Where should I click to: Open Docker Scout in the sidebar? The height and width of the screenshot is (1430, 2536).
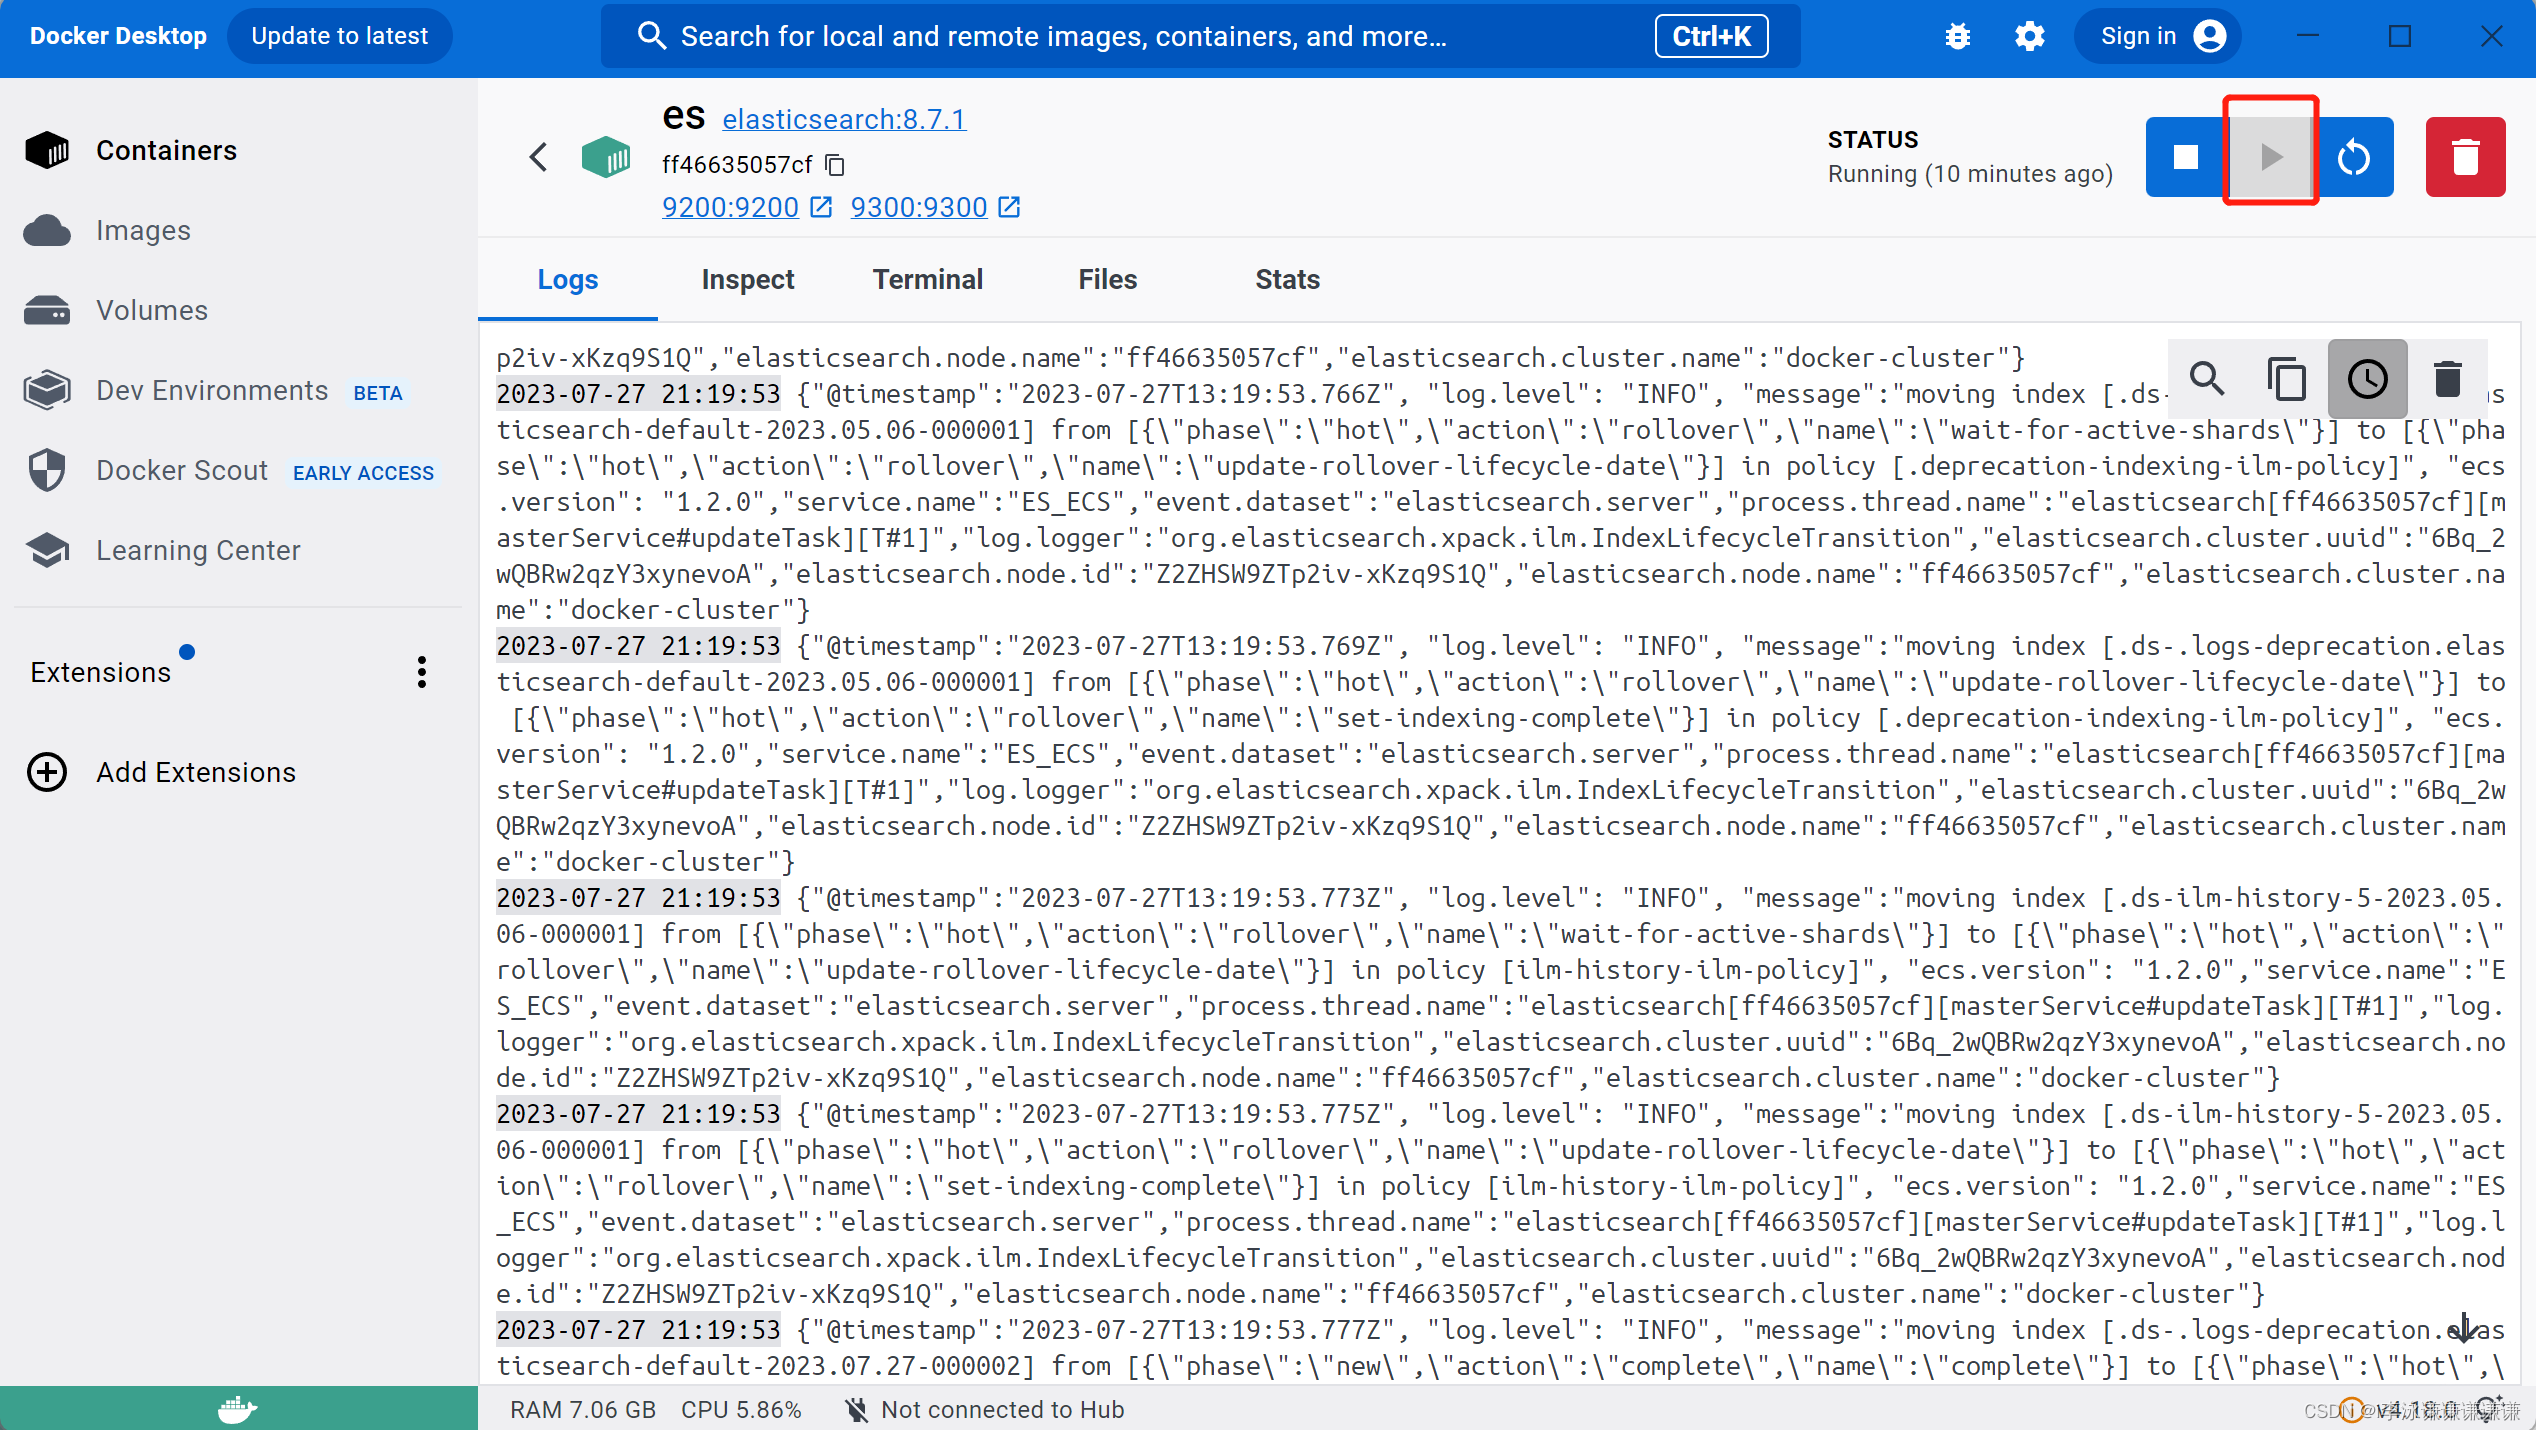(181, 470)
